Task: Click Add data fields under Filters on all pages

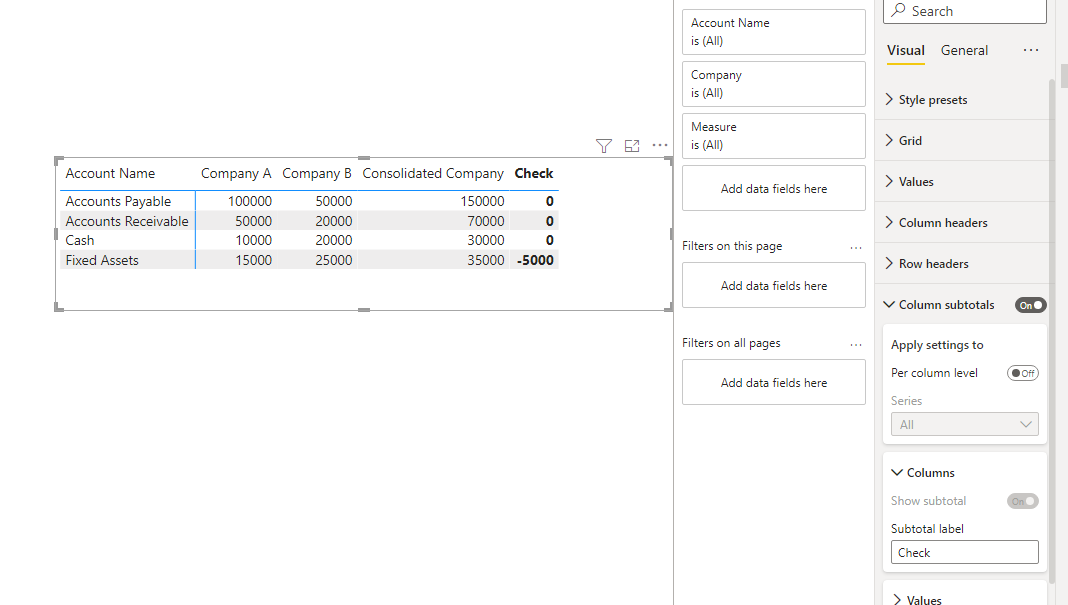Action: 774,383
